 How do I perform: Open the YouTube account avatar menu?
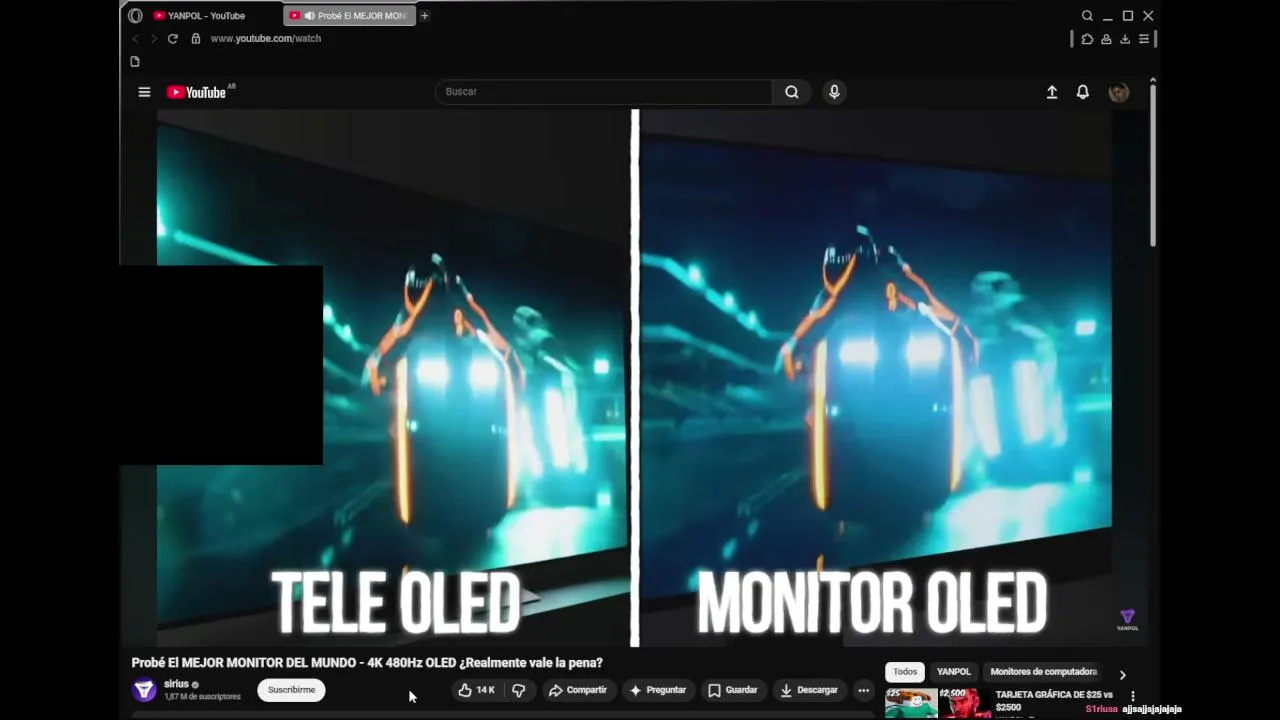(1119, 92)
